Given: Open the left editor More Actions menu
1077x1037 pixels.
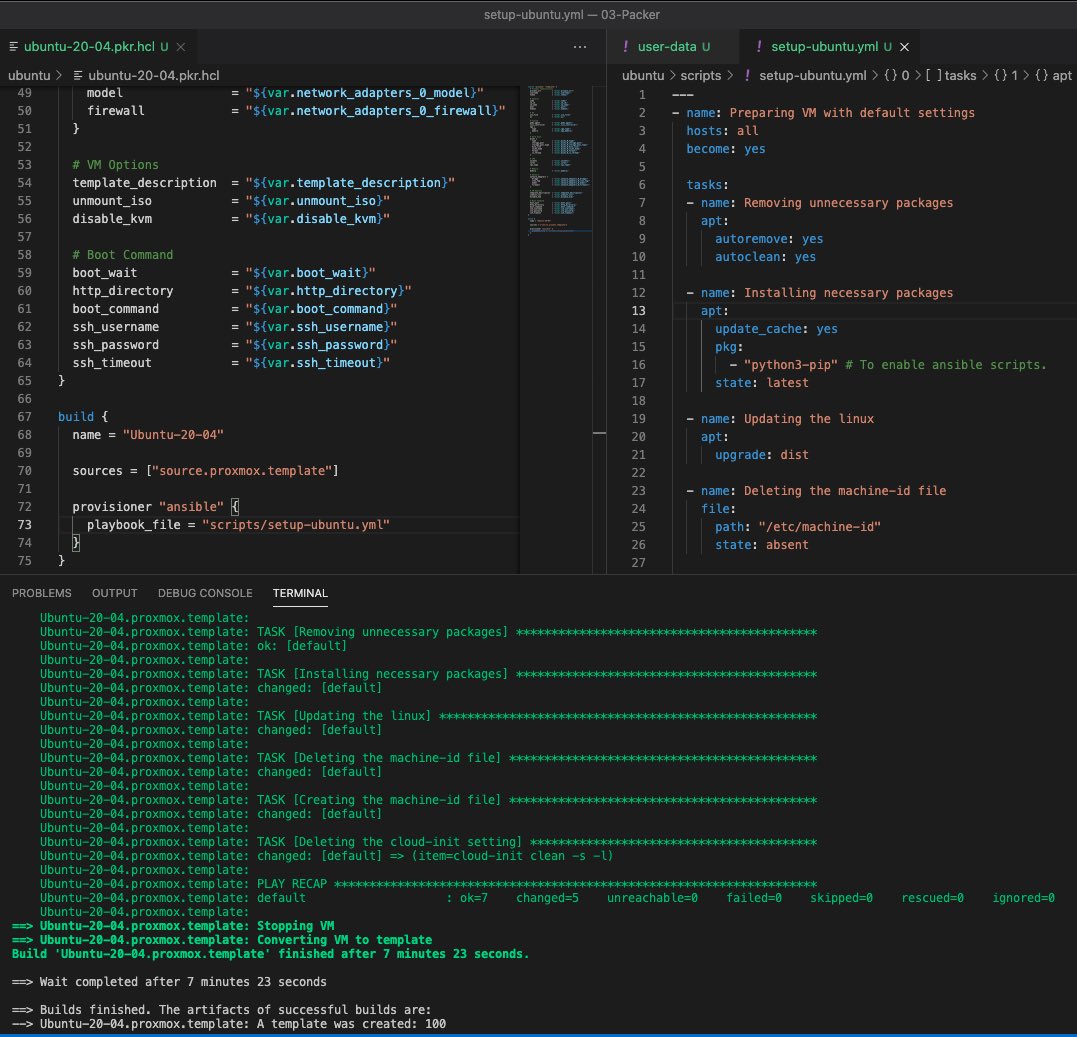Looking at the screenshot, I should pos(580,47).
